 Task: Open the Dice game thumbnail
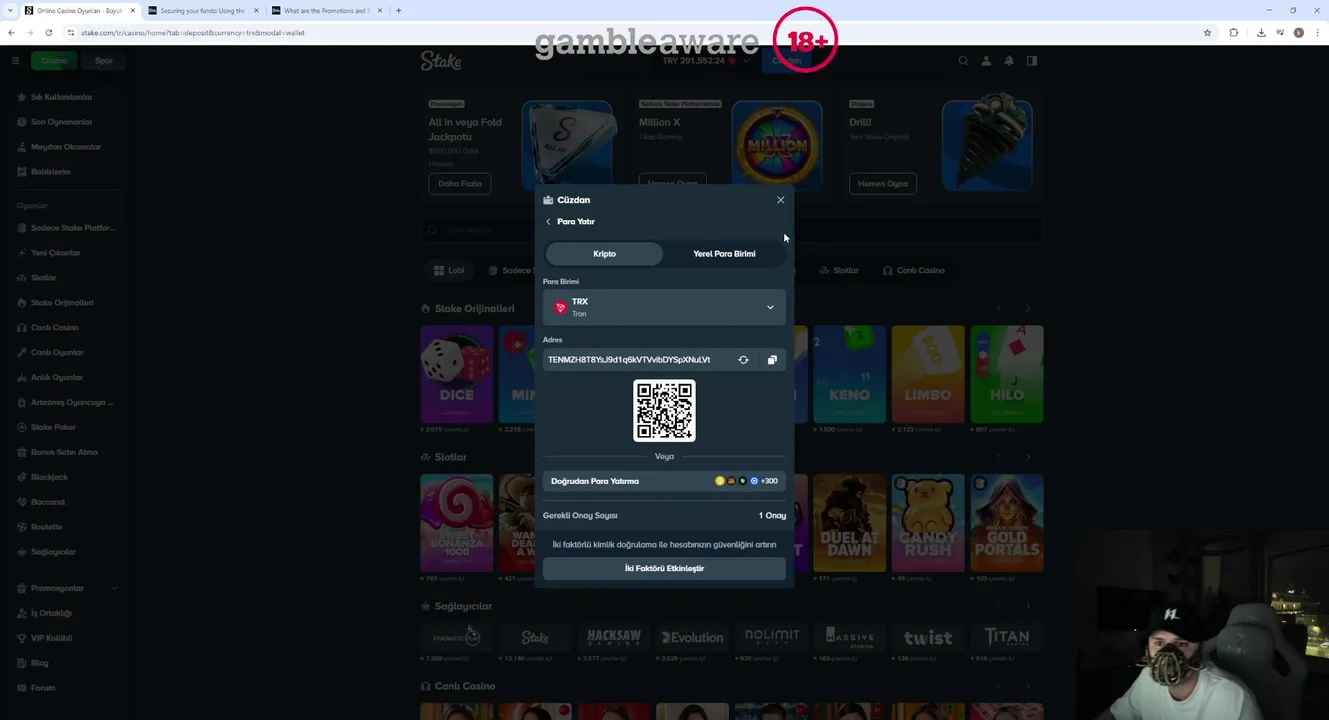(457, 375)
